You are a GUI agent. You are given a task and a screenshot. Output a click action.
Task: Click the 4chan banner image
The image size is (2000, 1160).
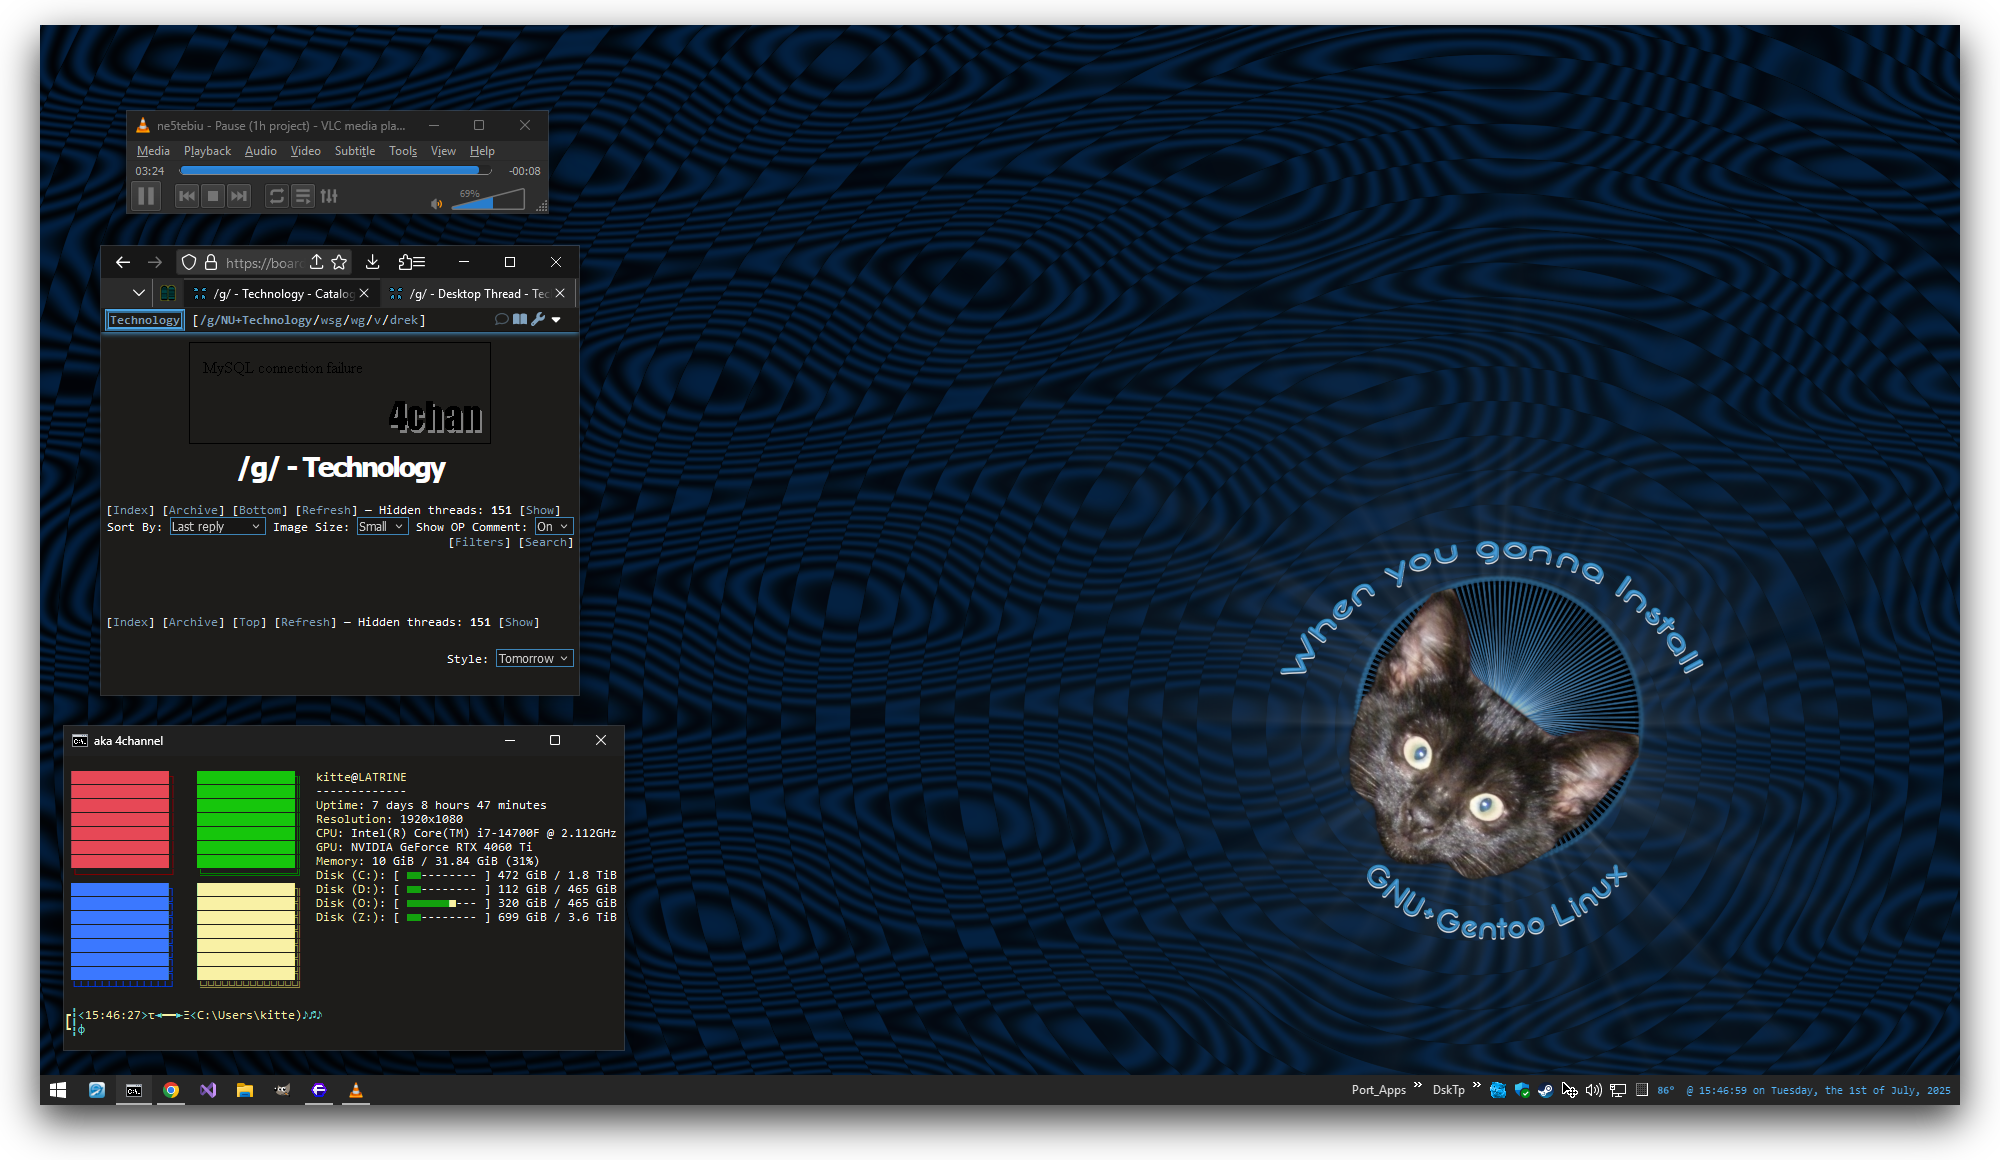click(340, 393)
